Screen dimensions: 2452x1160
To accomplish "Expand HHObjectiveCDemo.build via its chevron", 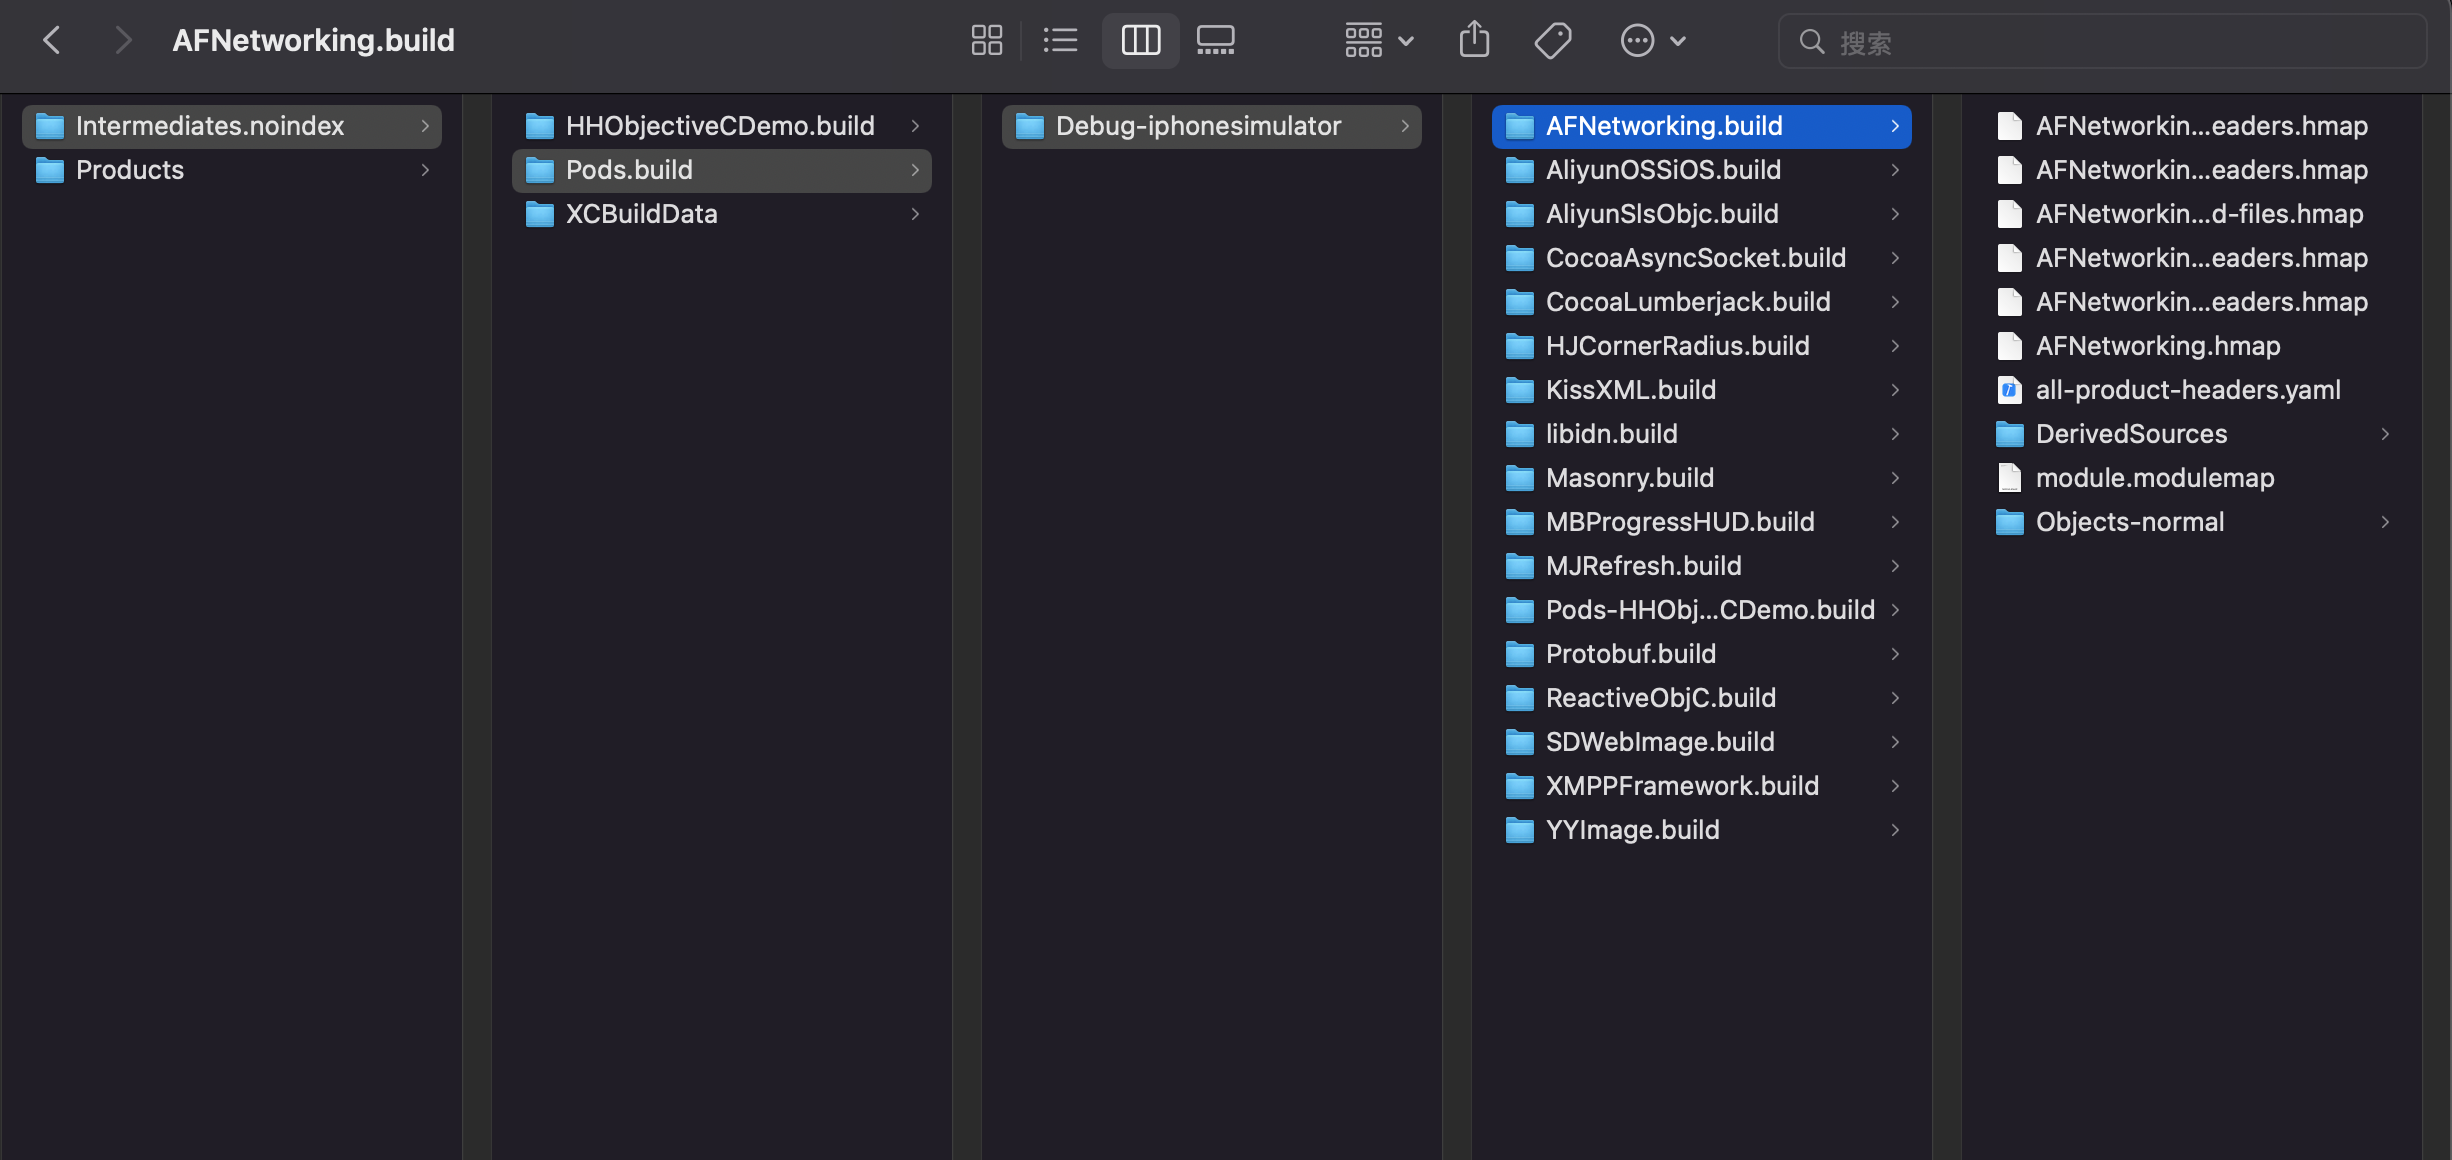I will pos(915,126).
